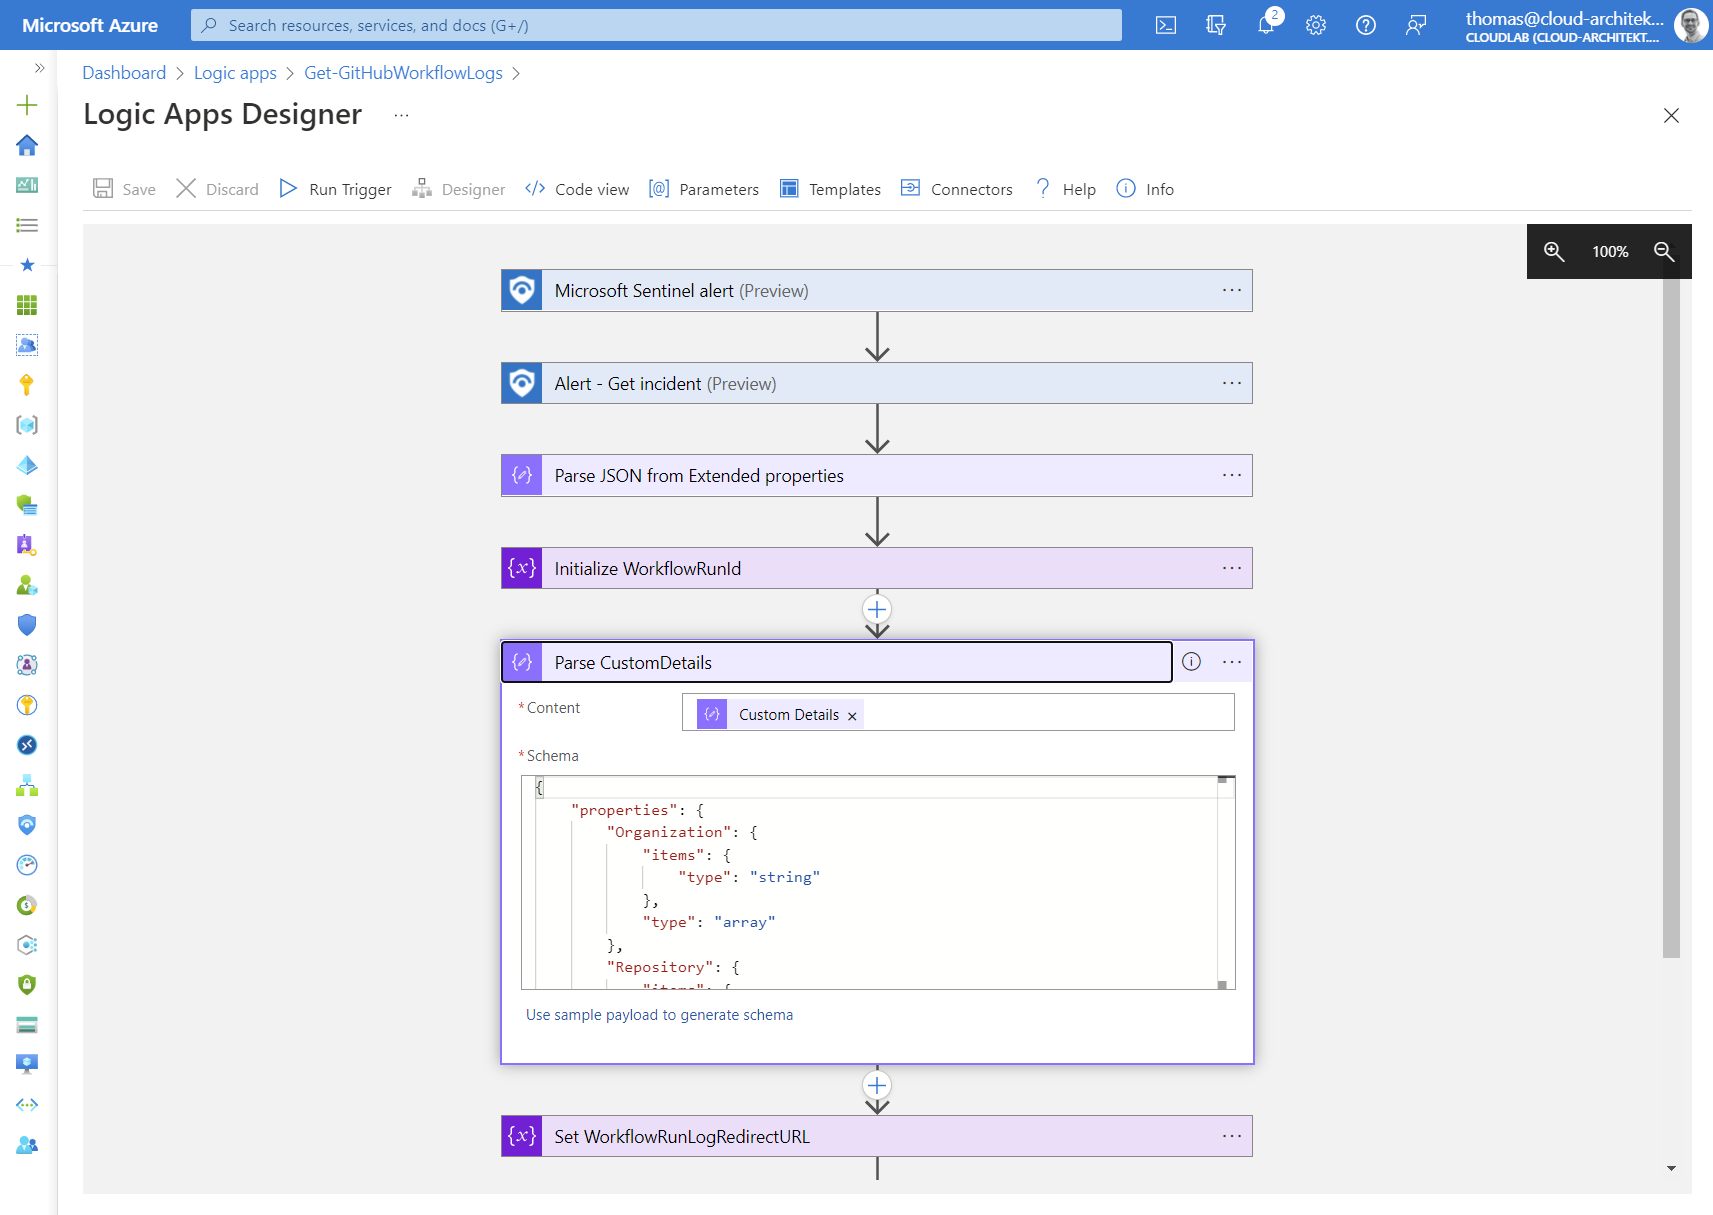The image size is (1713, 1215).
Task: Open notifications bell icon
Action: pos(1266,25)
